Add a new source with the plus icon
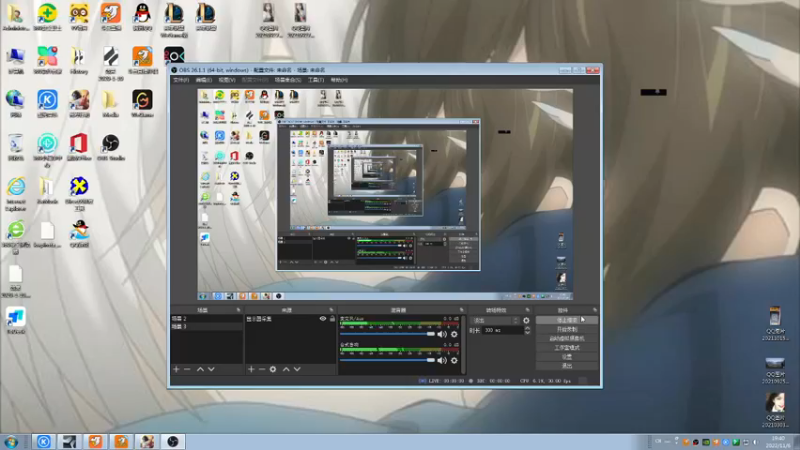The width and height of the screenshot is (800, 450). coord(251,369)
